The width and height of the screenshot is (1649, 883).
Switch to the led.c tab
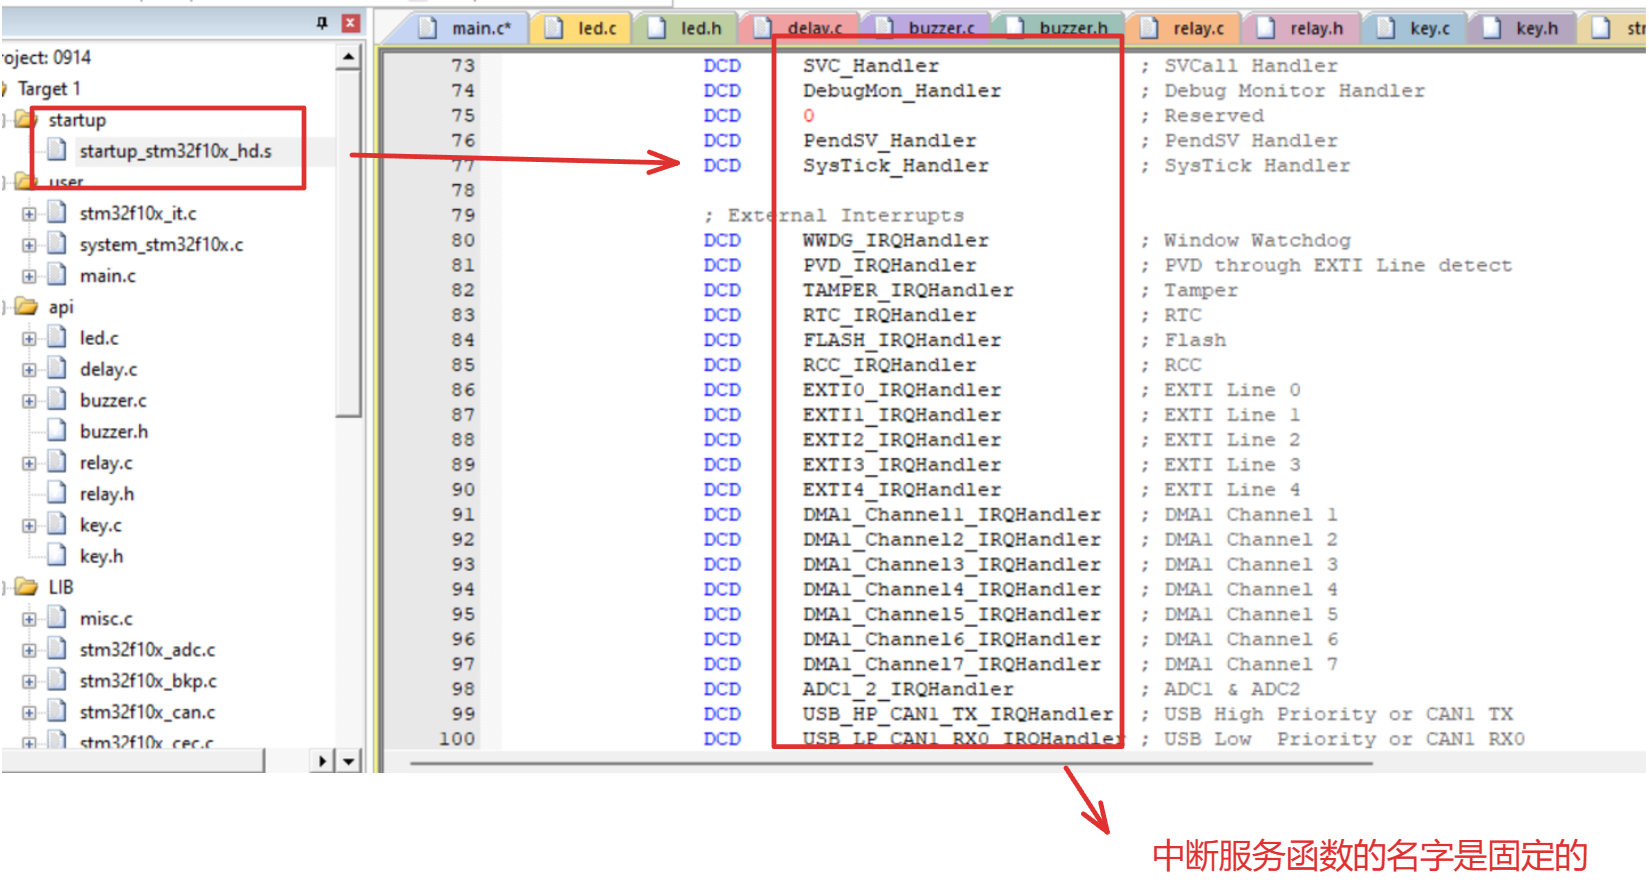coord(597,28)
